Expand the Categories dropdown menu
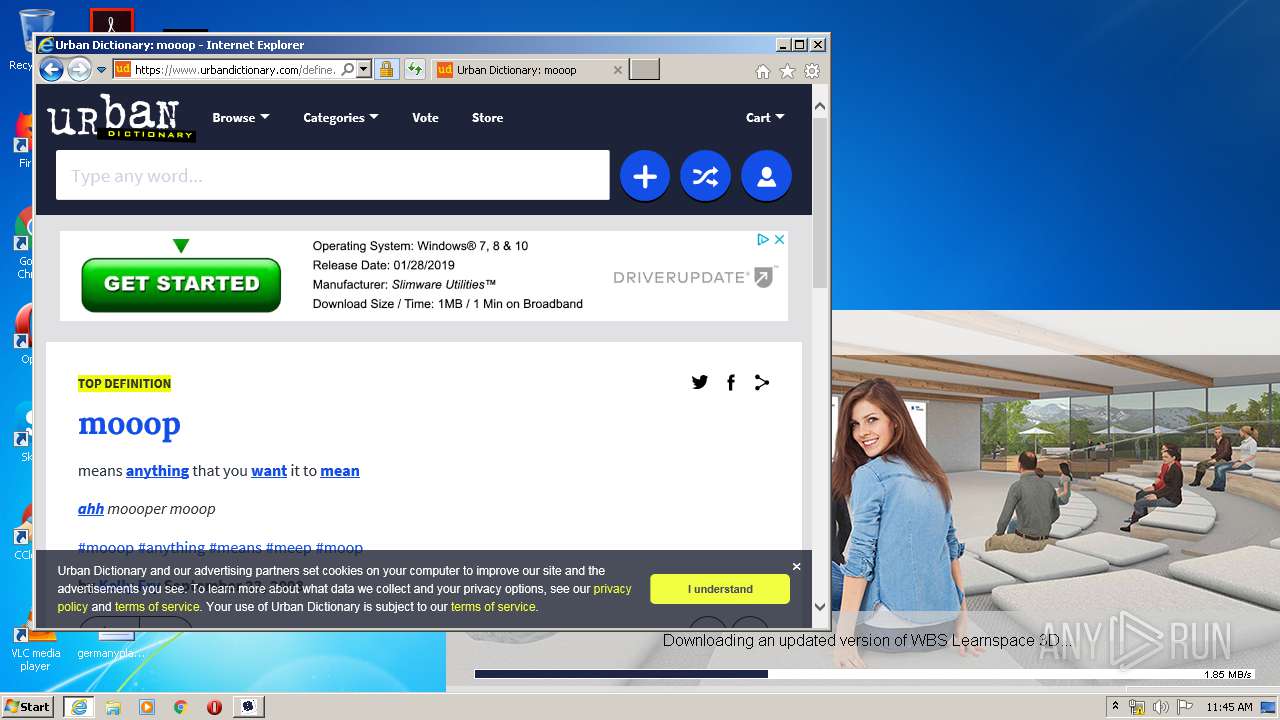Screen dimensions: 1280x720 tap(341, 118)
